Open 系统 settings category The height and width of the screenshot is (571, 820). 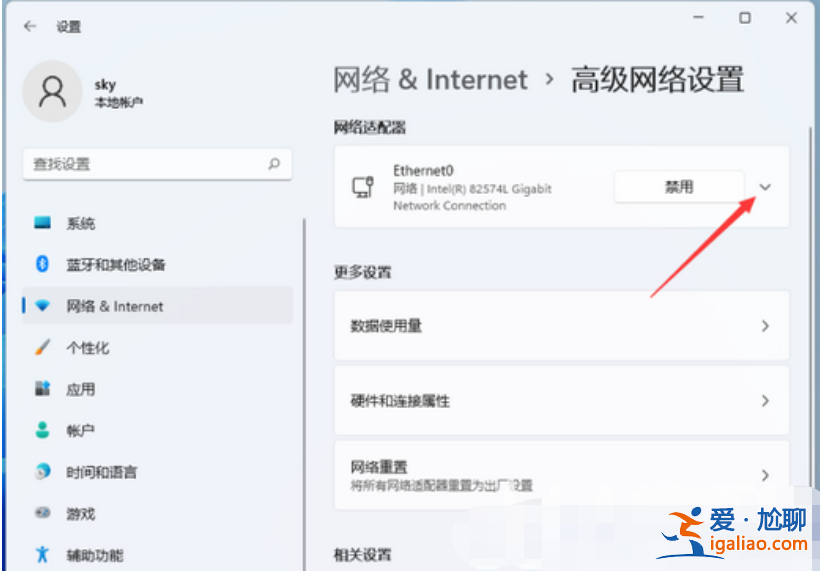[x=157, y=223]
